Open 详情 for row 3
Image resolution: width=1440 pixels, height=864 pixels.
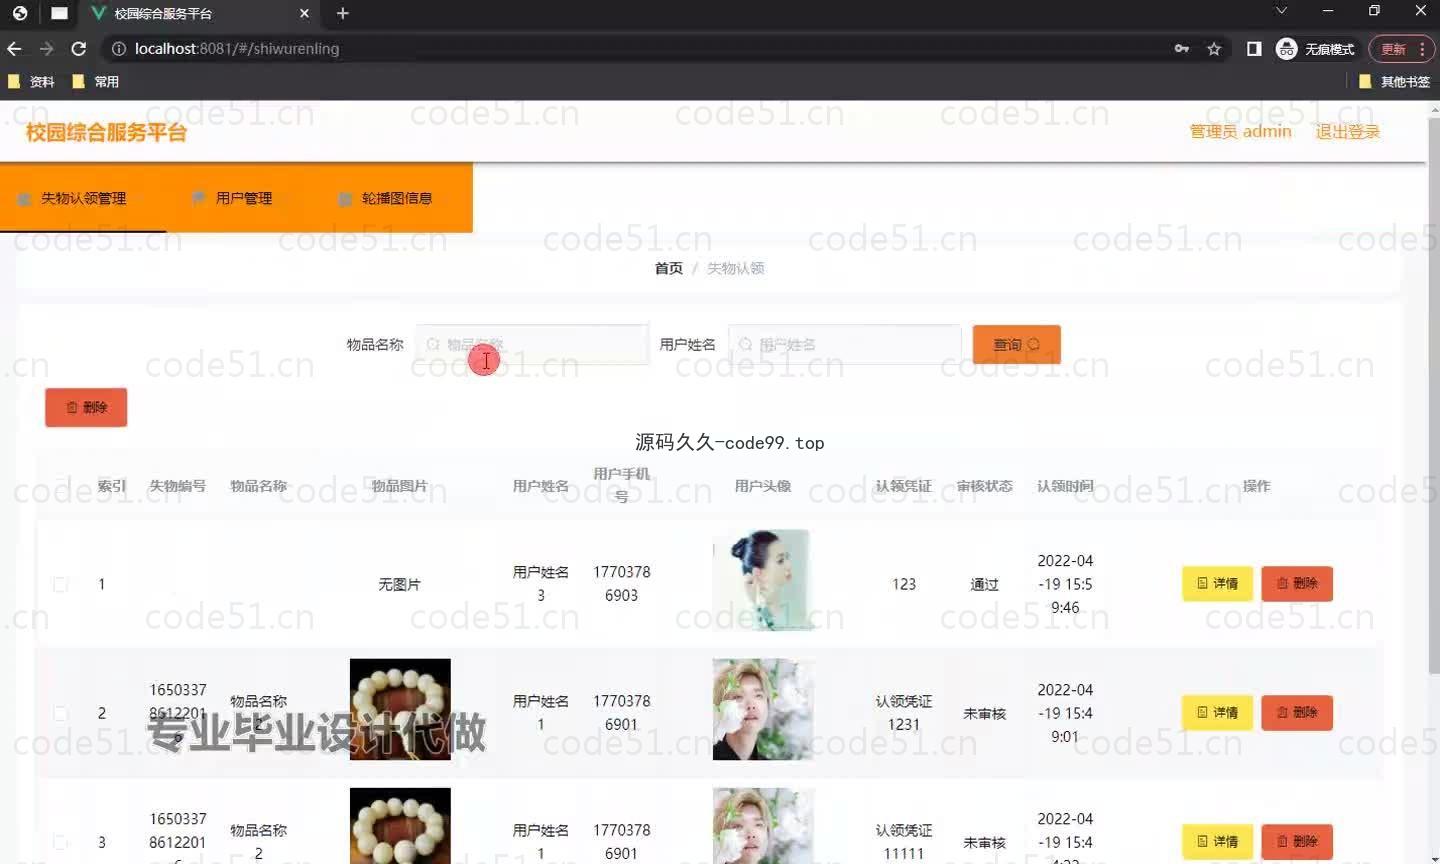pyautogui.click(x=1217, y=841)
